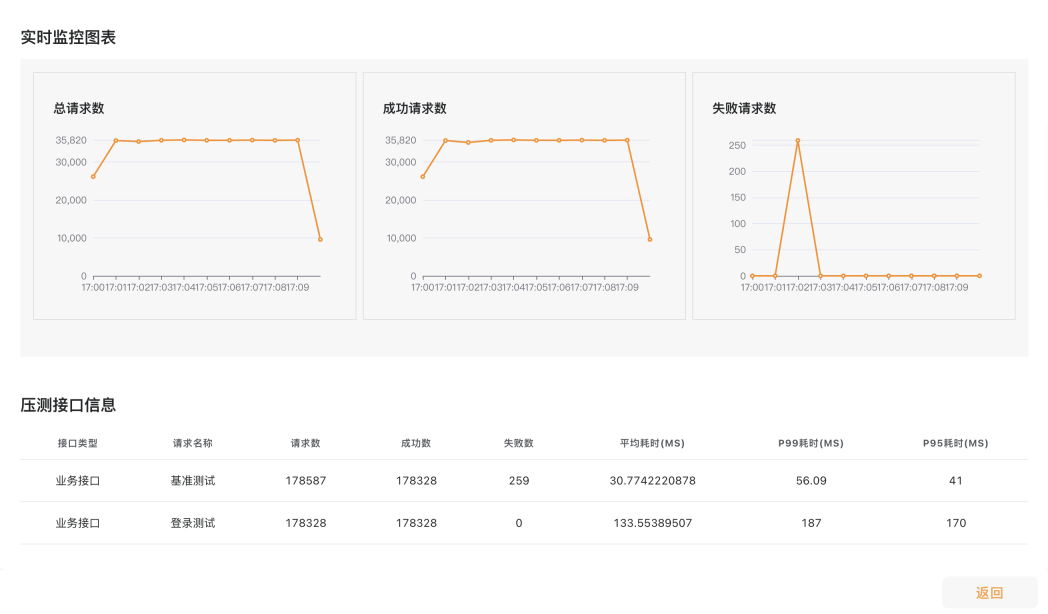This screenshot has height=614, width=1048.
Task: Click the peak point in 失败请求数 chart
Action: (x=797, y=141)
